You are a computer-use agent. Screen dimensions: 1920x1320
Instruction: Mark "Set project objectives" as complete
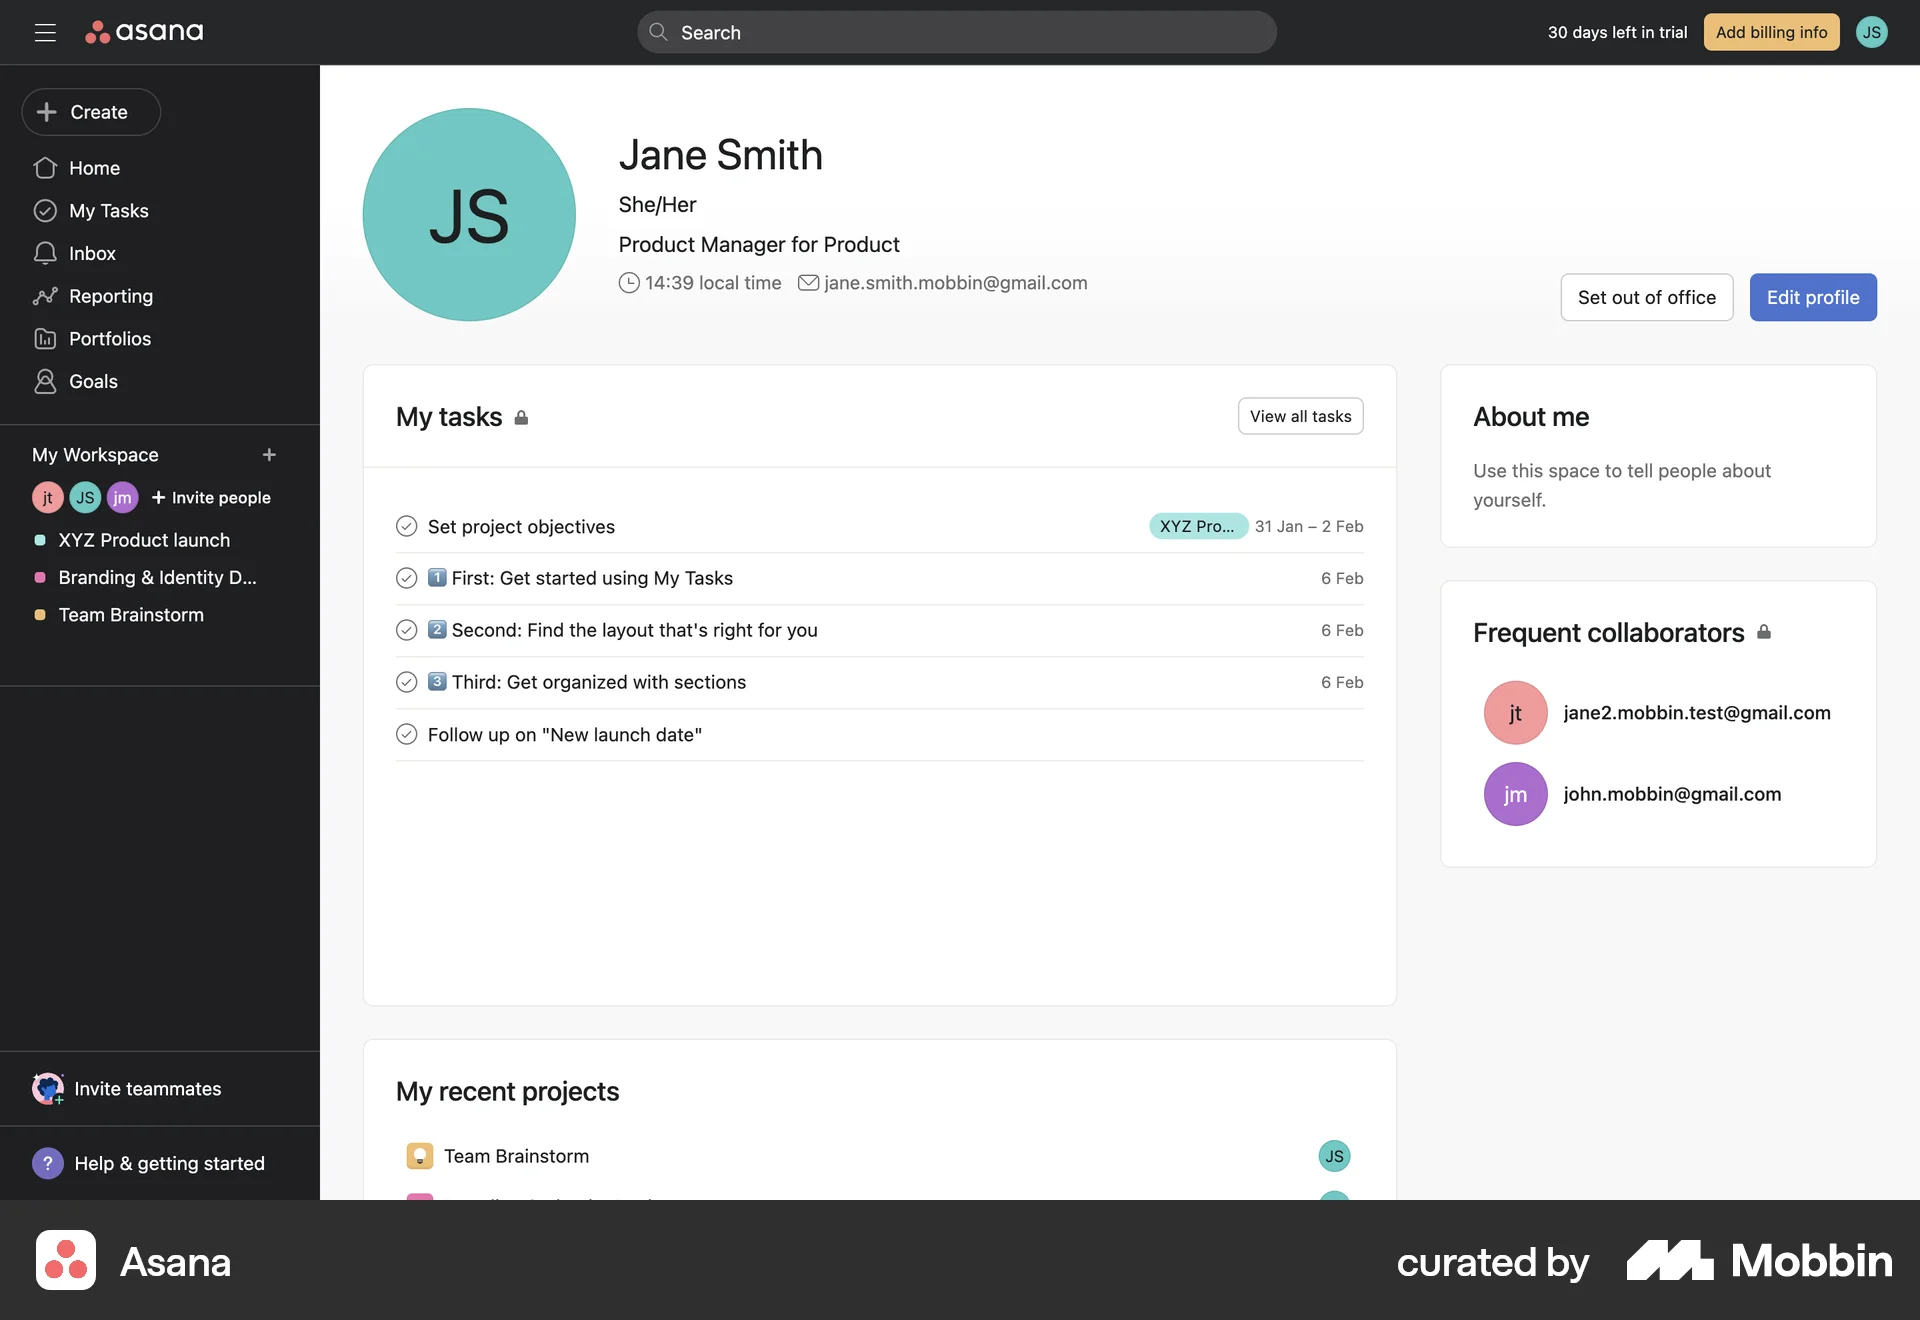click(406, 525)
